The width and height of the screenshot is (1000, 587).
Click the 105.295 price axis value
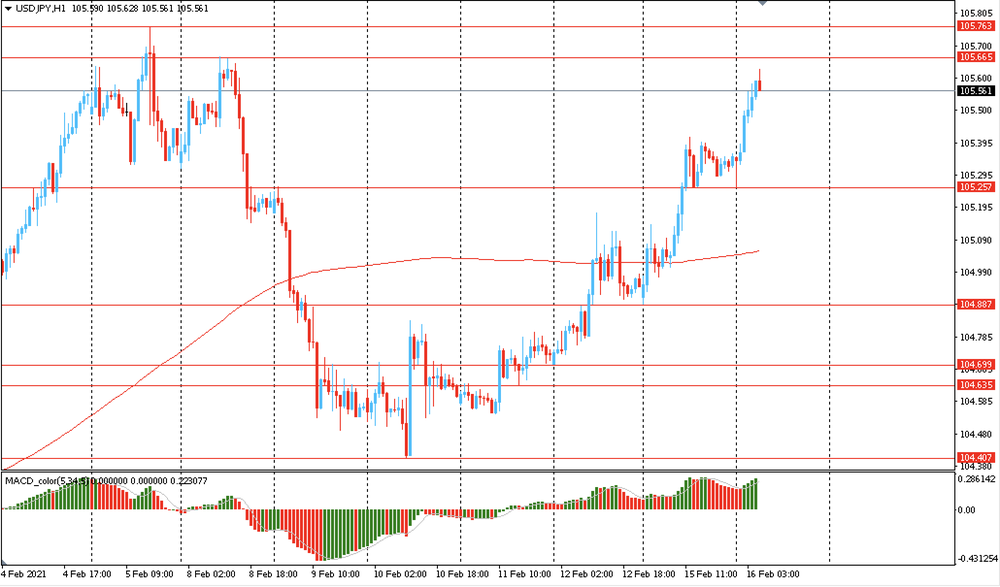(x=976, y=175)
